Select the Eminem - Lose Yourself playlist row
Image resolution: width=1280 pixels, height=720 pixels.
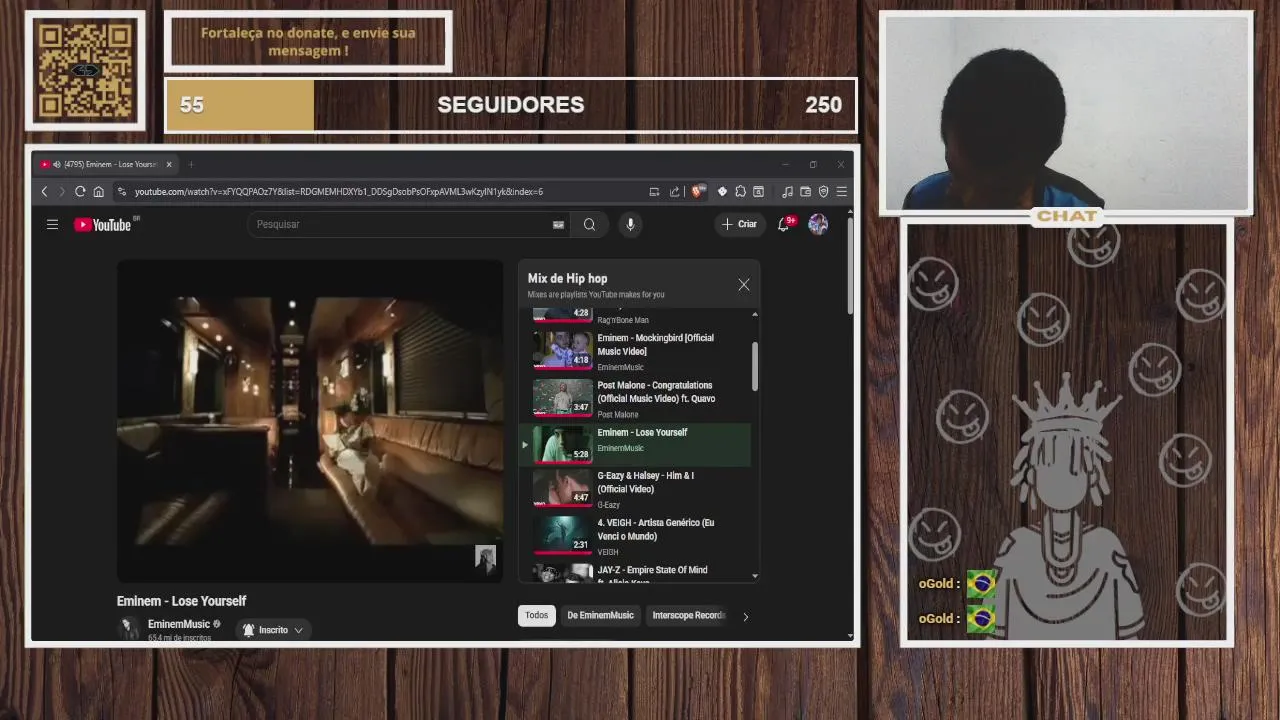click(x=635, y=445)
